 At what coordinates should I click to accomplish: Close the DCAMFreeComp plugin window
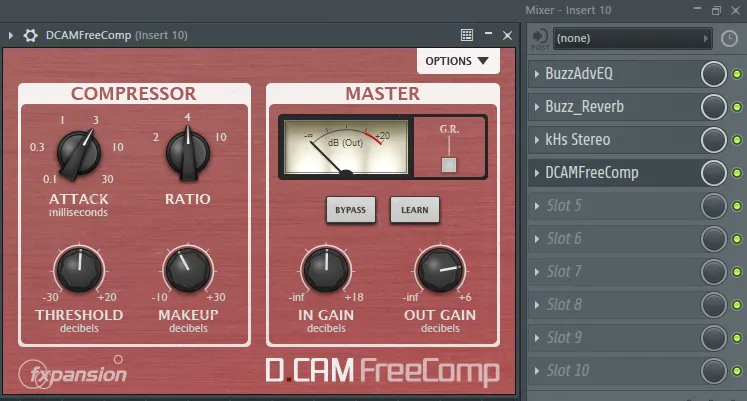[x=507, y=35]
